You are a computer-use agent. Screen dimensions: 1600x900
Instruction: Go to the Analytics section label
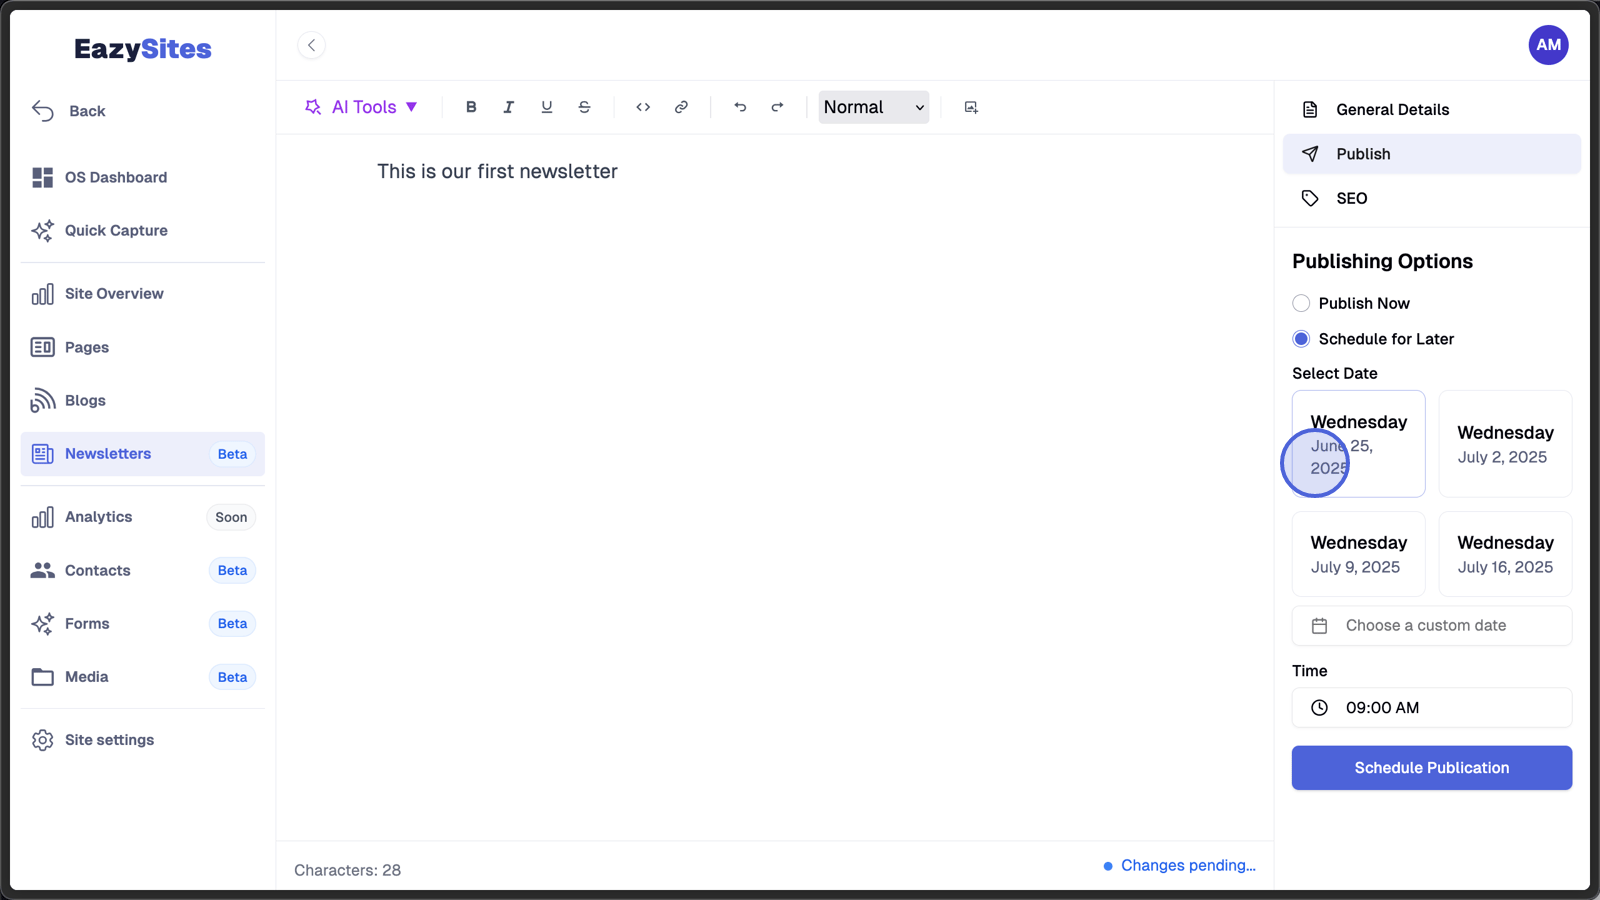coord(98,517)
